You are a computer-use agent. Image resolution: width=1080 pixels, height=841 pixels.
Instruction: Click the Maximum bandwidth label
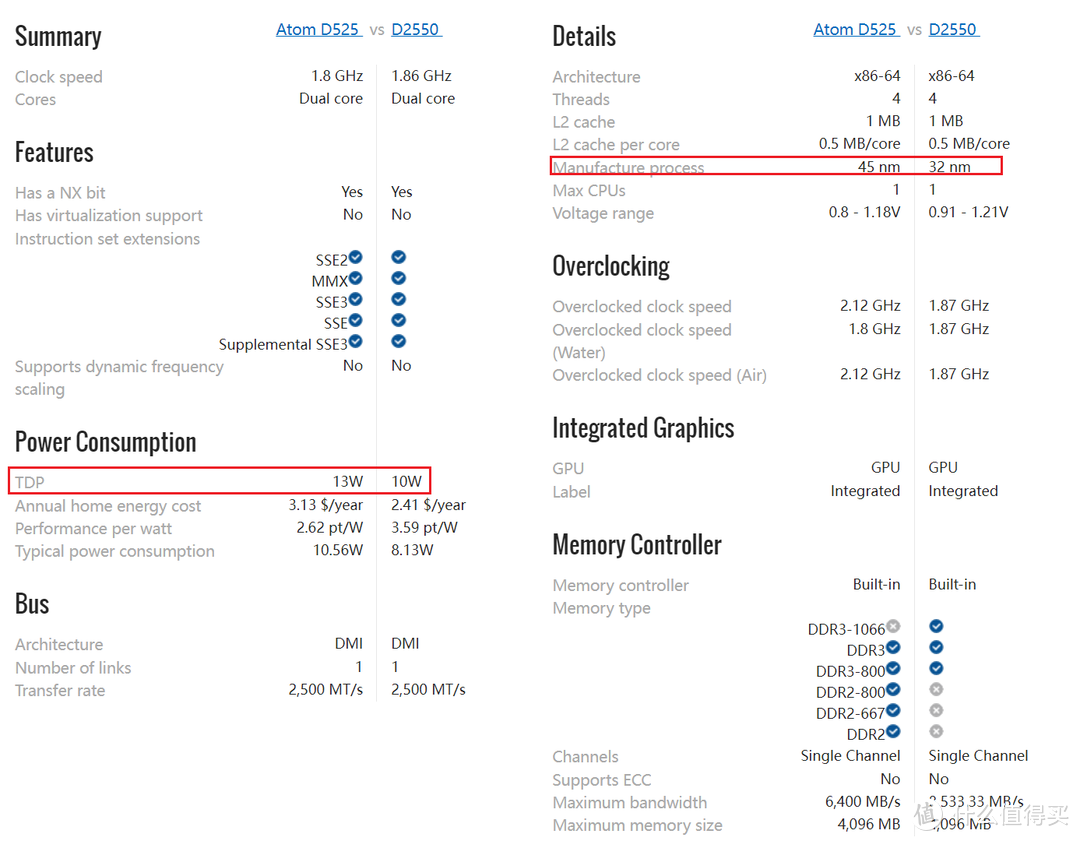tap(630, 803)
